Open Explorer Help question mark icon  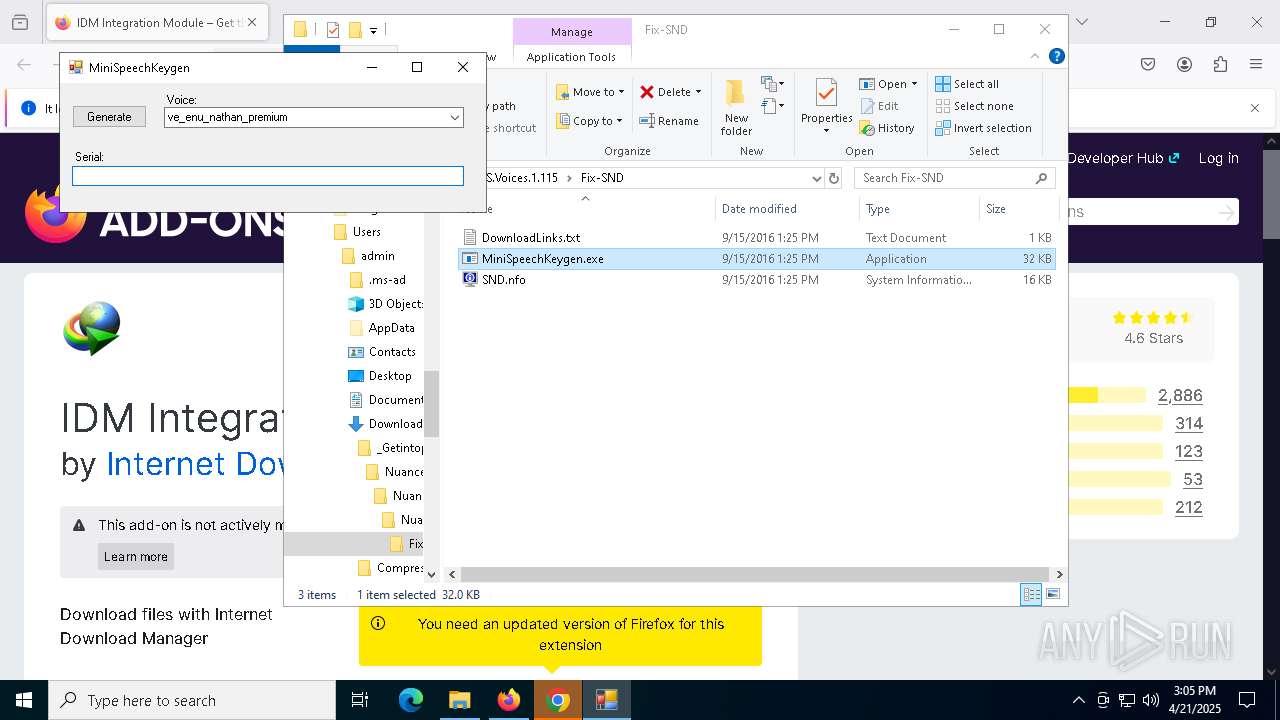tap(1057, 57)
